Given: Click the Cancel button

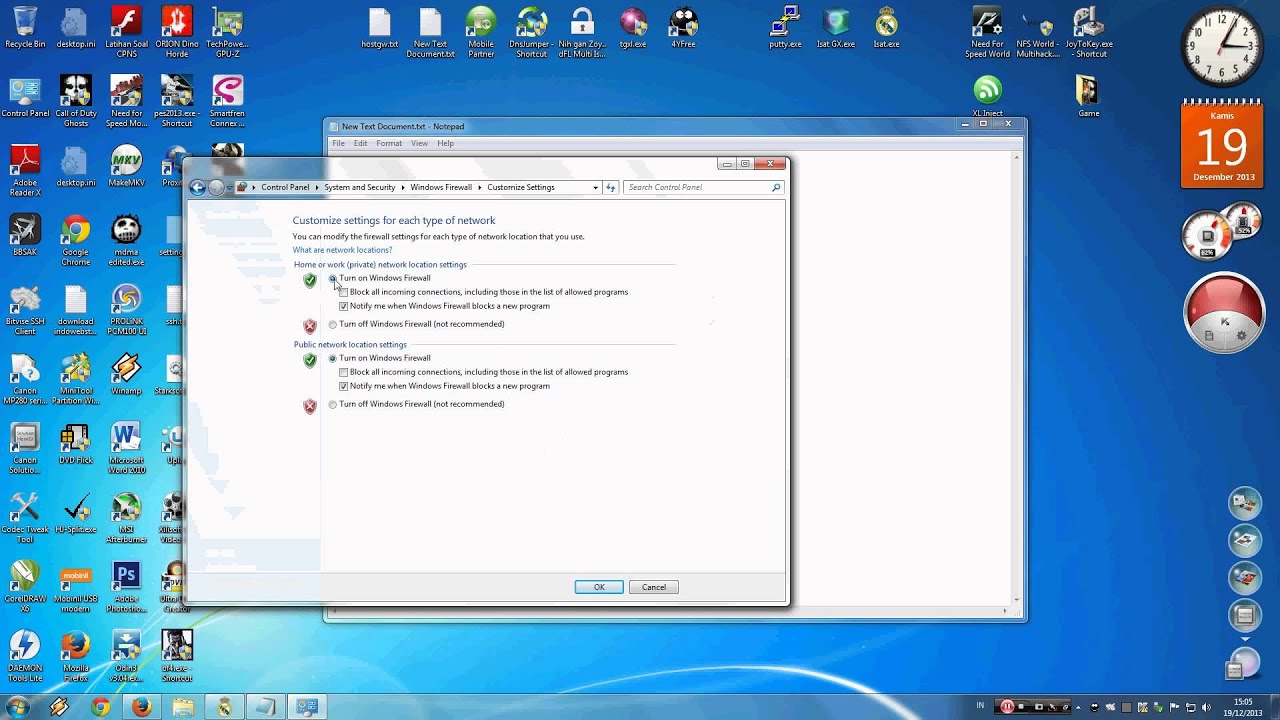Looking at the screenshot, I should pos(654,587).
